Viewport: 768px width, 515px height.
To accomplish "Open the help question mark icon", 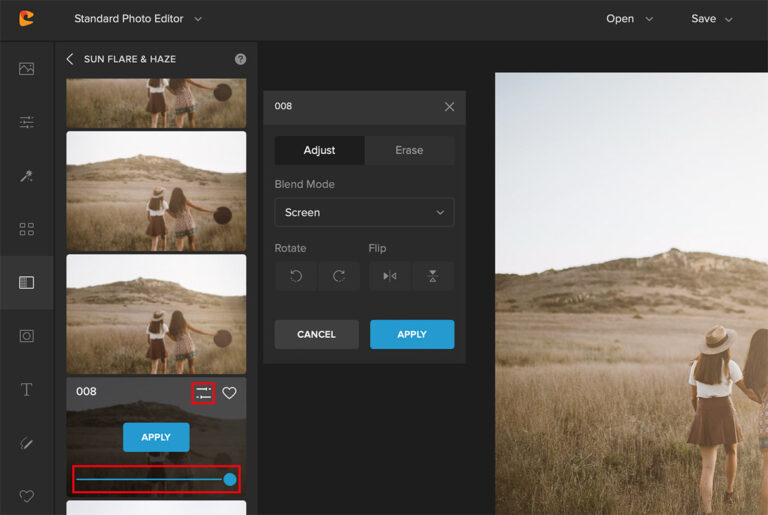I will 240,59.
